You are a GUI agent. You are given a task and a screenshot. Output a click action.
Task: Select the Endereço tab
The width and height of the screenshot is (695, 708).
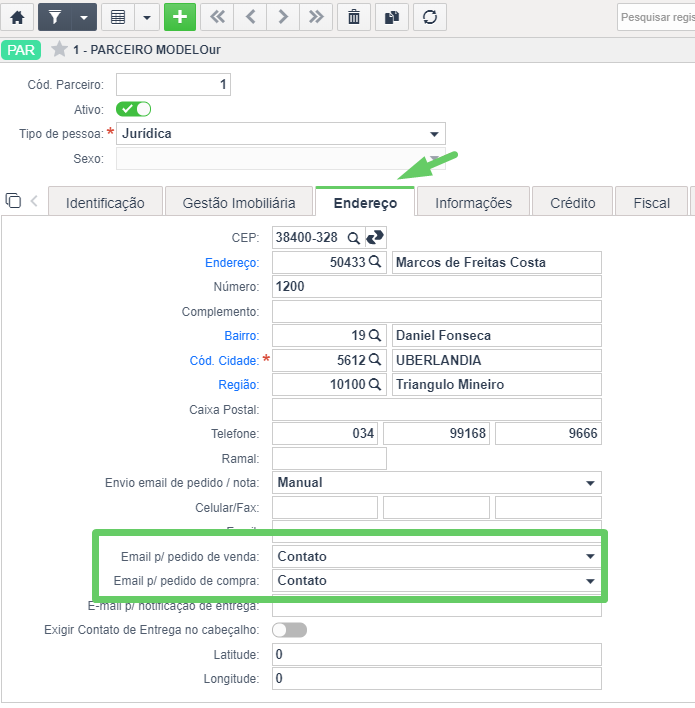point(365,203)
